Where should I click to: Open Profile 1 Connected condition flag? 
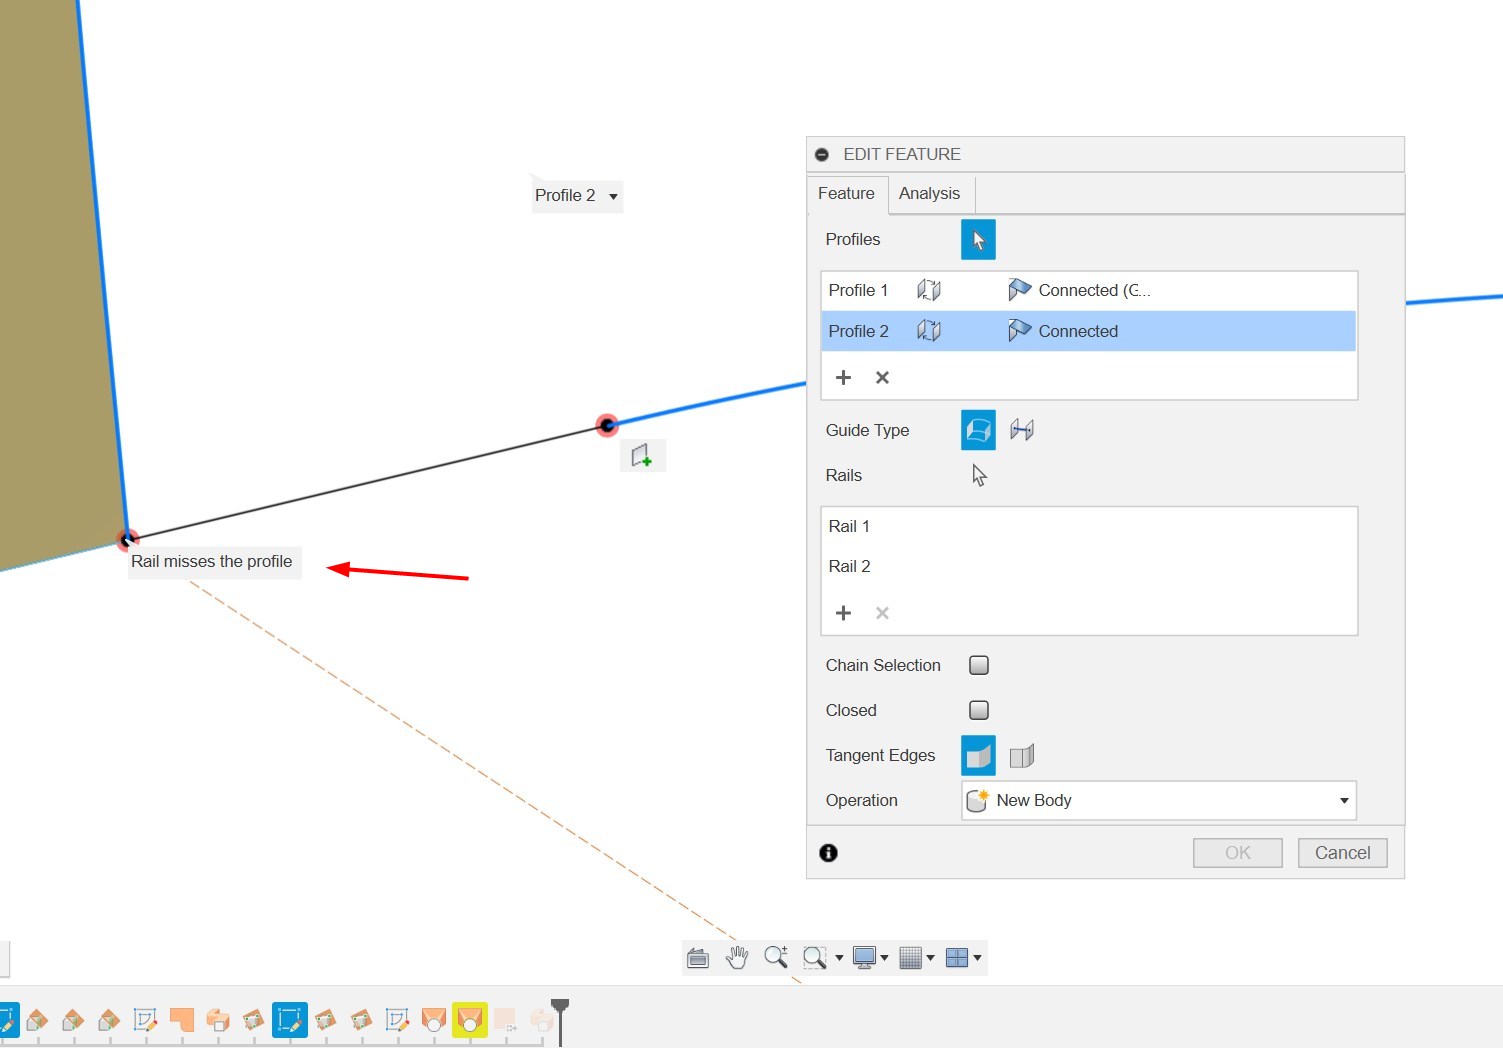pyautogui.click(x=1019, y=290)
